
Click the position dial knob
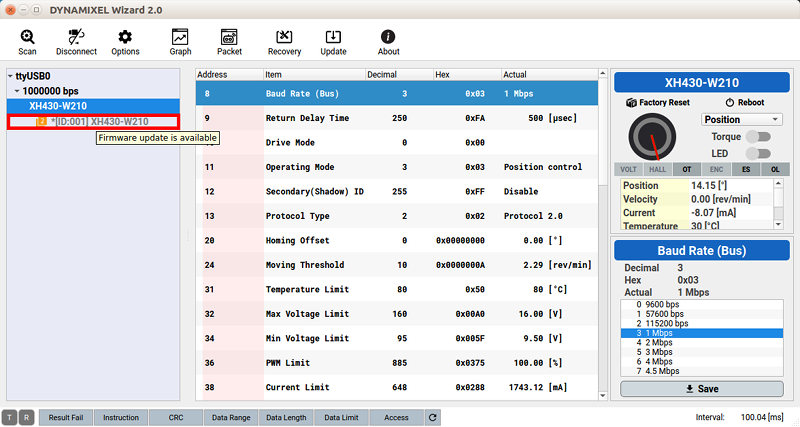click(x=652, y=137)
